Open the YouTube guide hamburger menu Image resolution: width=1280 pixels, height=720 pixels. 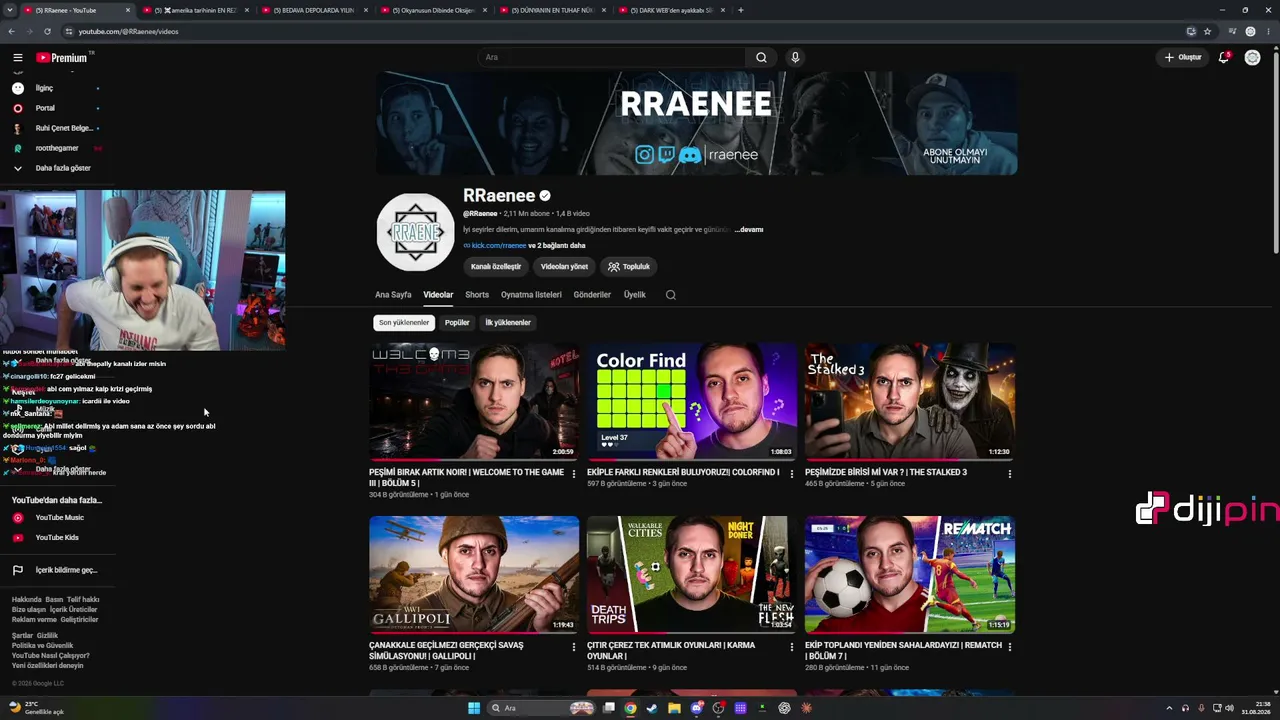point(17,58)
